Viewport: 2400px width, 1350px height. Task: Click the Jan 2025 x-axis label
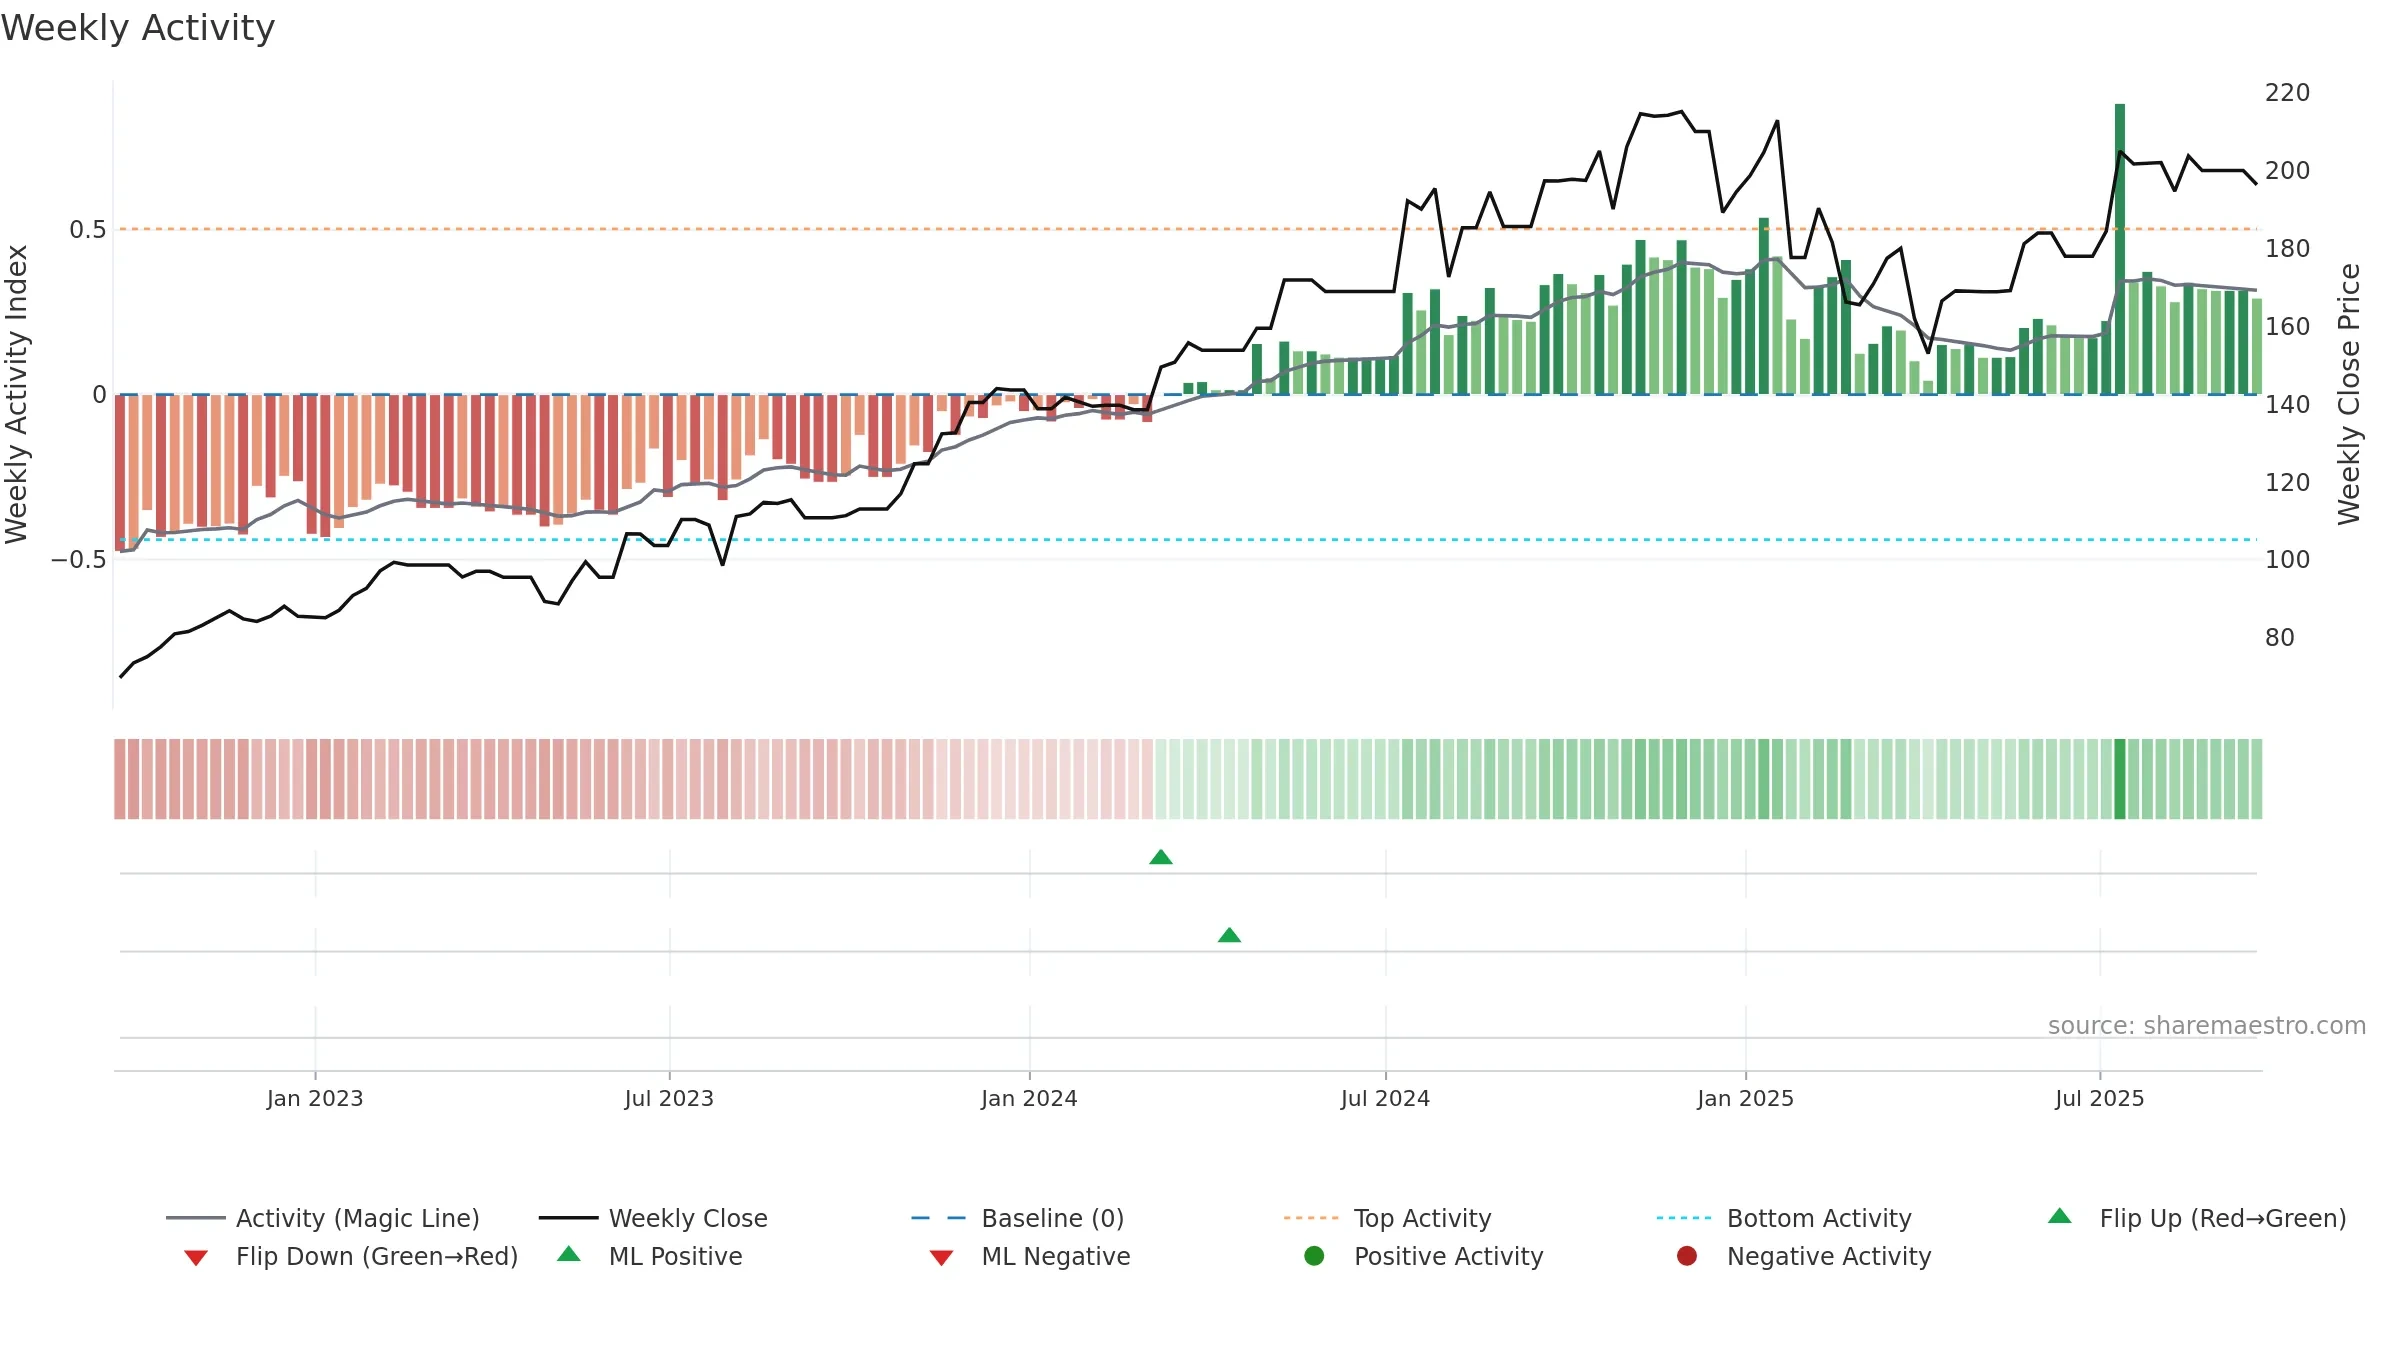(x=1746, y=1098)
